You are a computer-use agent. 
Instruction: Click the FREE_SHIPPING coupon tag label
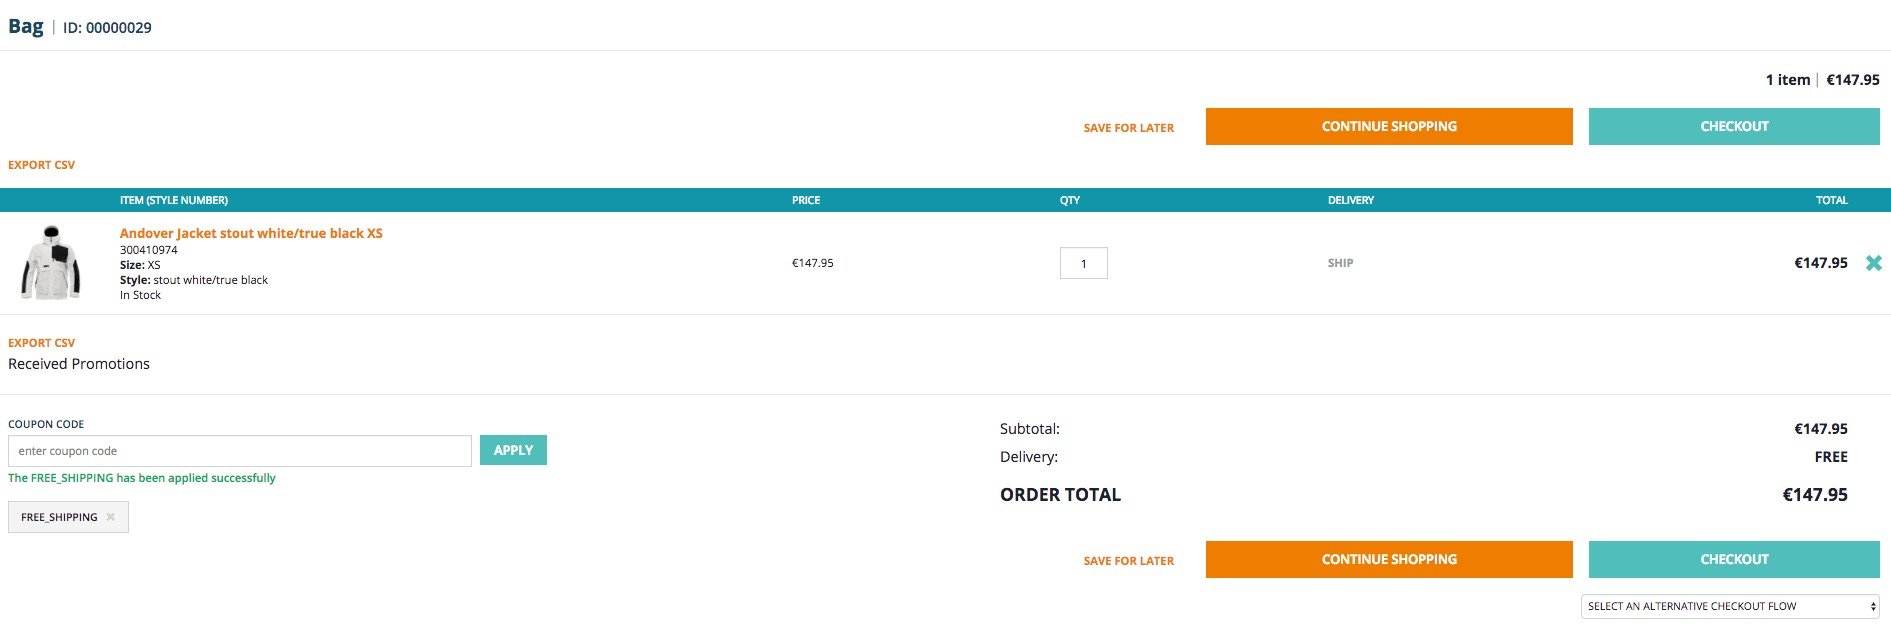[x=59, y=517]
